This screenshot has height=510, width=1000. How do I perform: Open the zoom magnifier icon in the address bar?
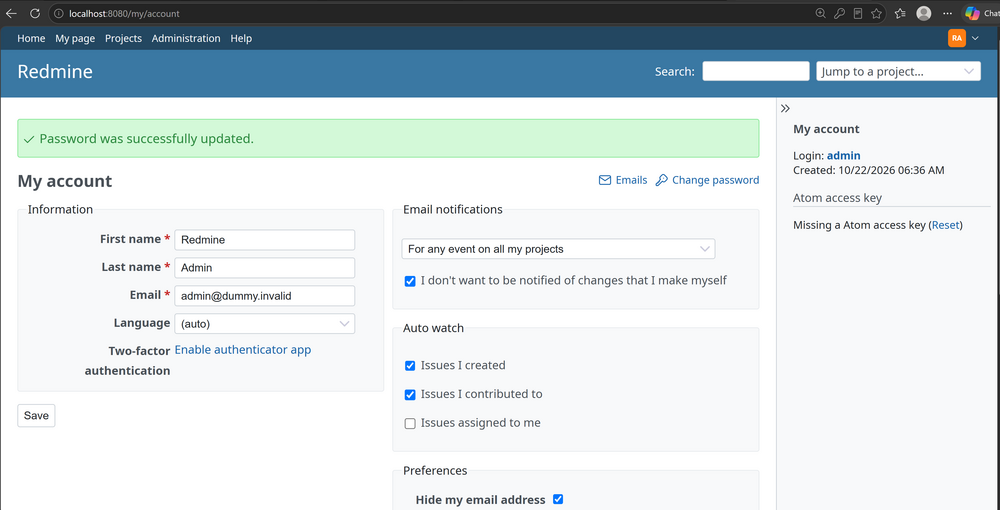[x=821, y=13]
